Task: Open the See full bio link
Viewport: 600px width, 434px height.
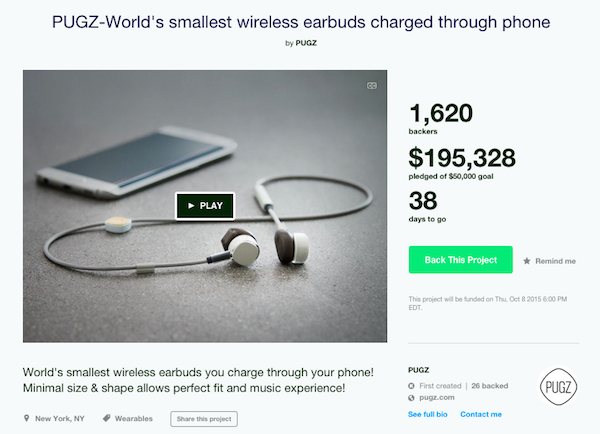Action: click(427, 414)
